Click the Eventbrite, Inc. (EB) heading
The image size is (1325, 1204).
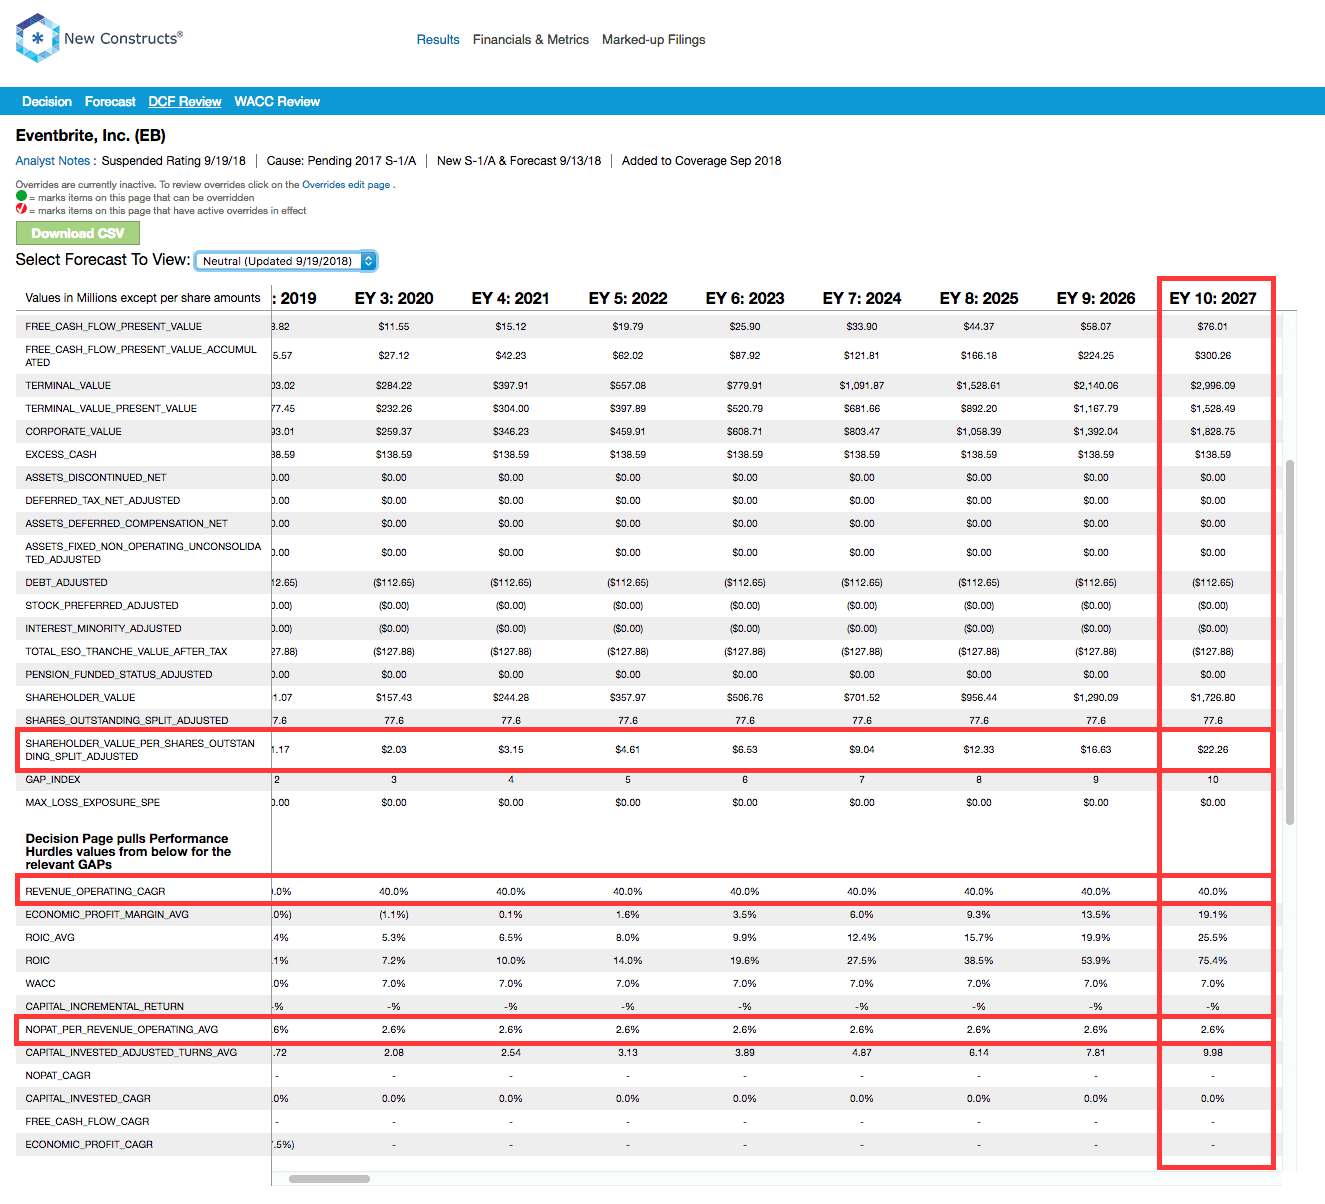tap(91, 136)
